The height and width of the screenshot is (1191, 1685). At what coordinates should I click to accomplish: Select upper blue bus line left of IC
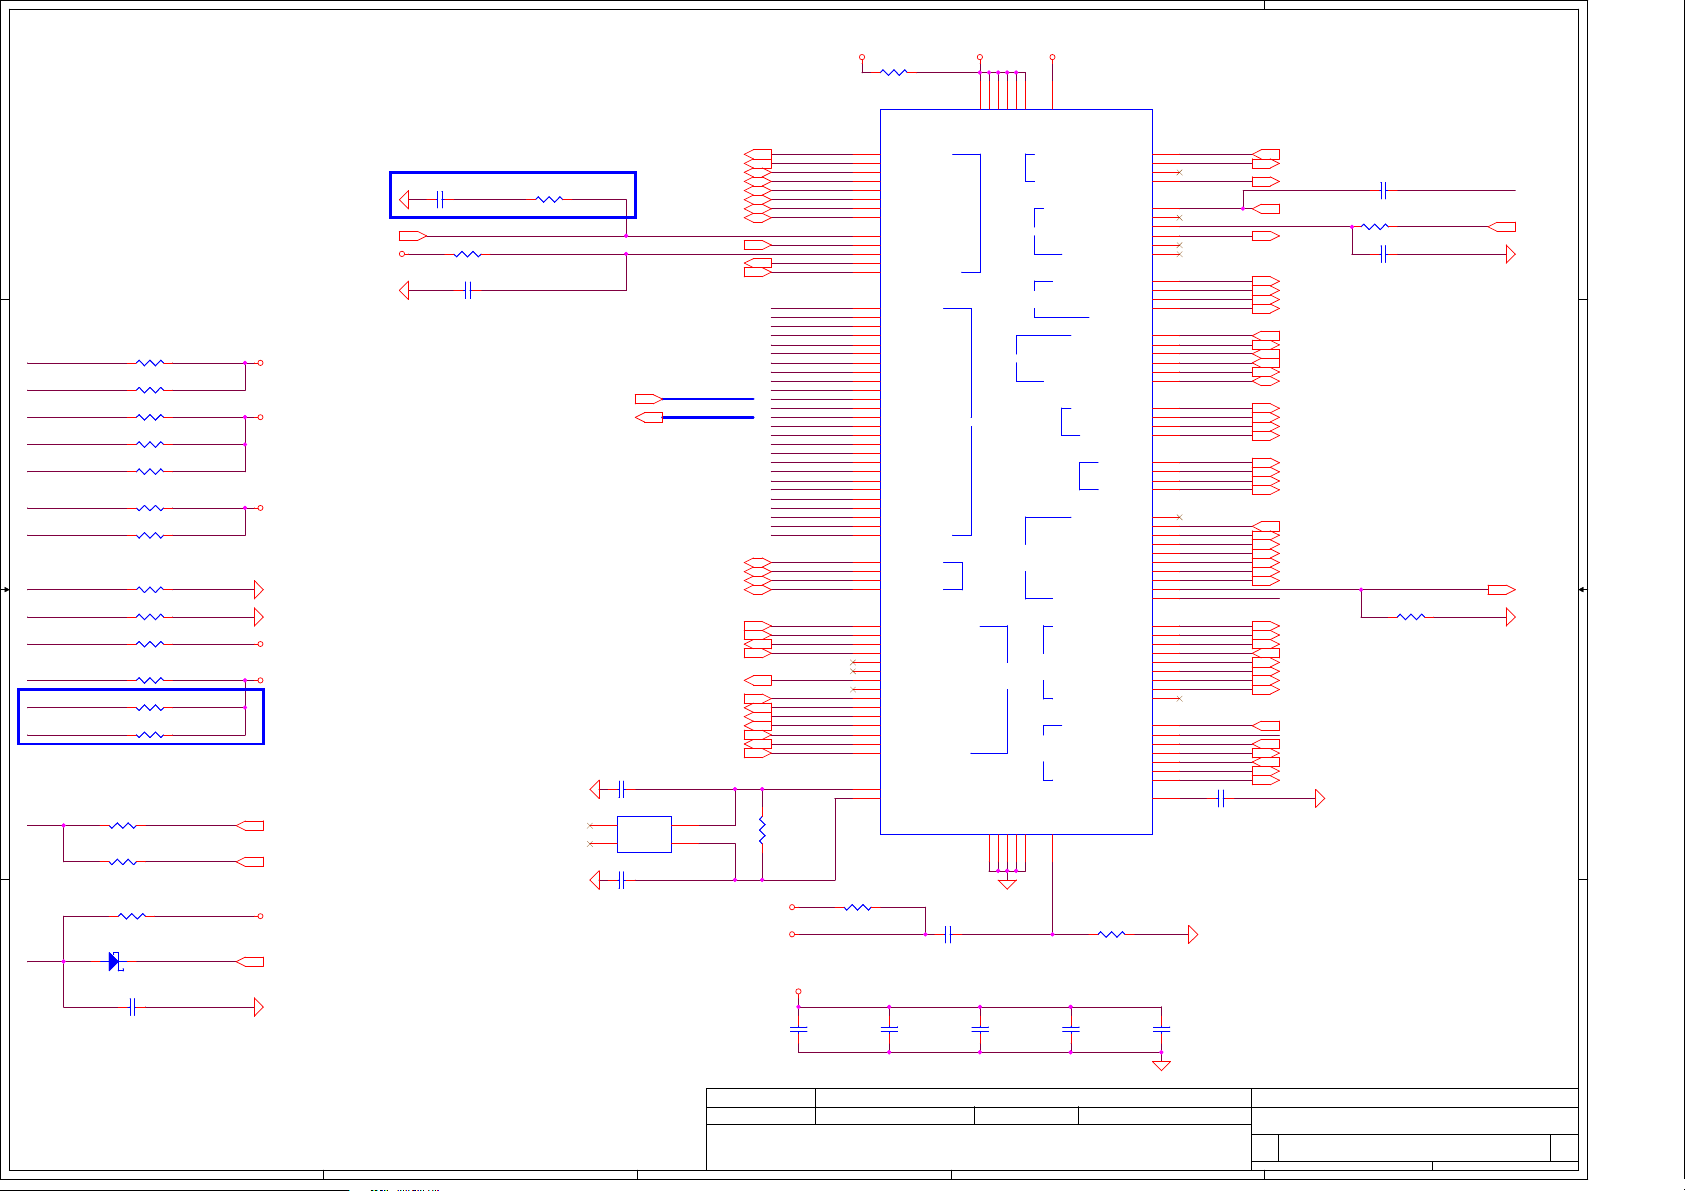pyautogui.click(x=708, y=399)
